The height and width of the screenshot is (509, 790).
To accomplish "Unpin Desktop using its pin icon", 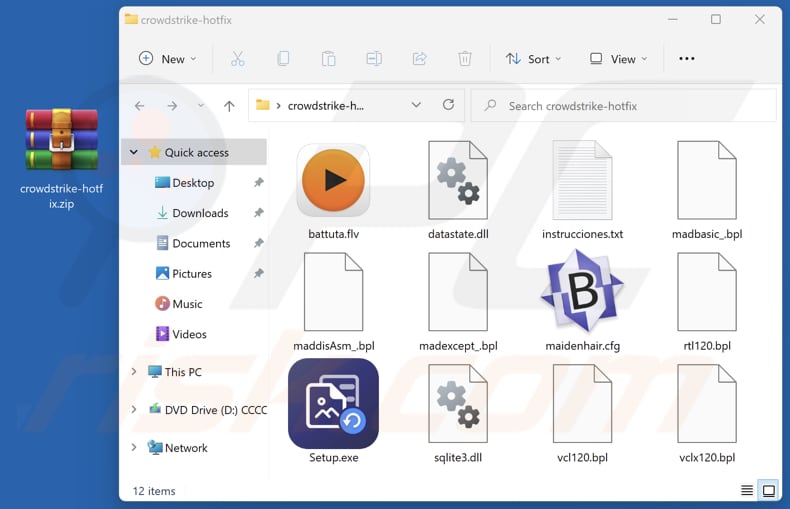I will click(258, 182).
